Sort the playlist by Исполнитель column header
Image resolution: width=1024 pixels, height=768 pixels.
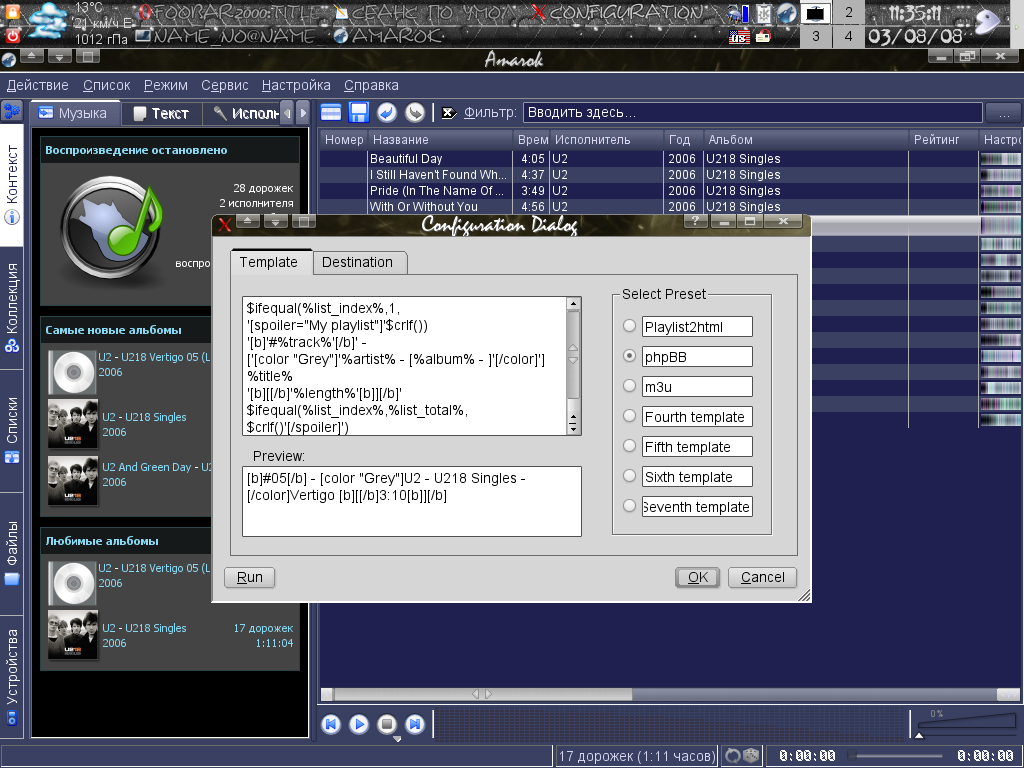point(607,139)
